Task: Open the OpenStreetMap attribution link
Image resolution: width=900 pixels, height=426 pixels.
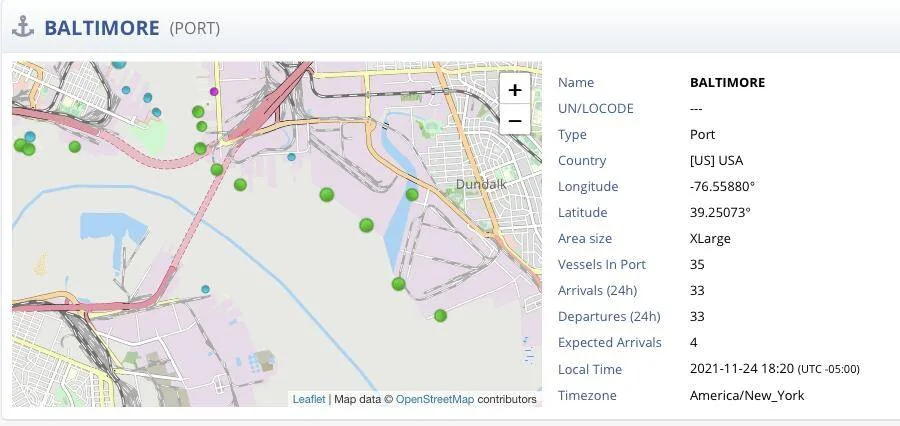Action: [435, 399]
